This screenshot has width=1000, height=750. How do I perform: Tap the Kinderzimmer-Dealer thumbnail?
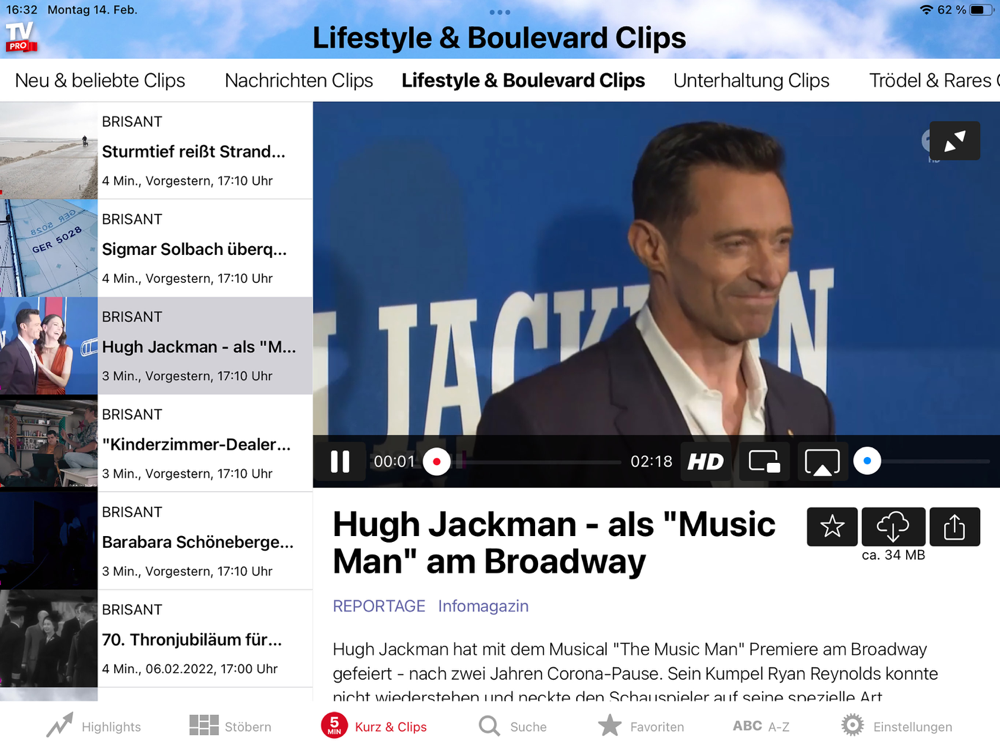[x=48, y=443]
